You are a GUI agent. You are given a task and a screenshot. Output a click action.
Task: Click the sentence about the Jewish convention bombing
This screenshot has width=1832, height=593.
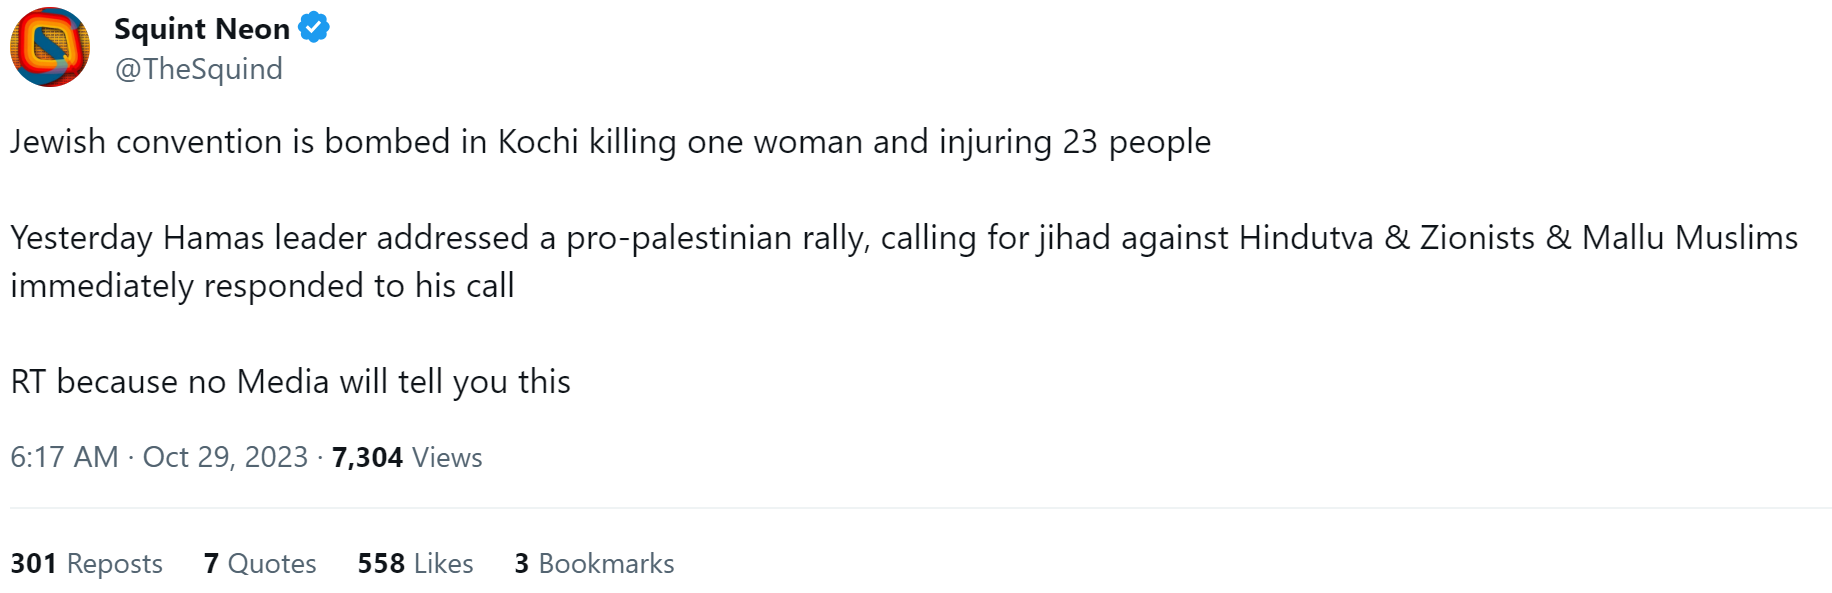(610, 142)
